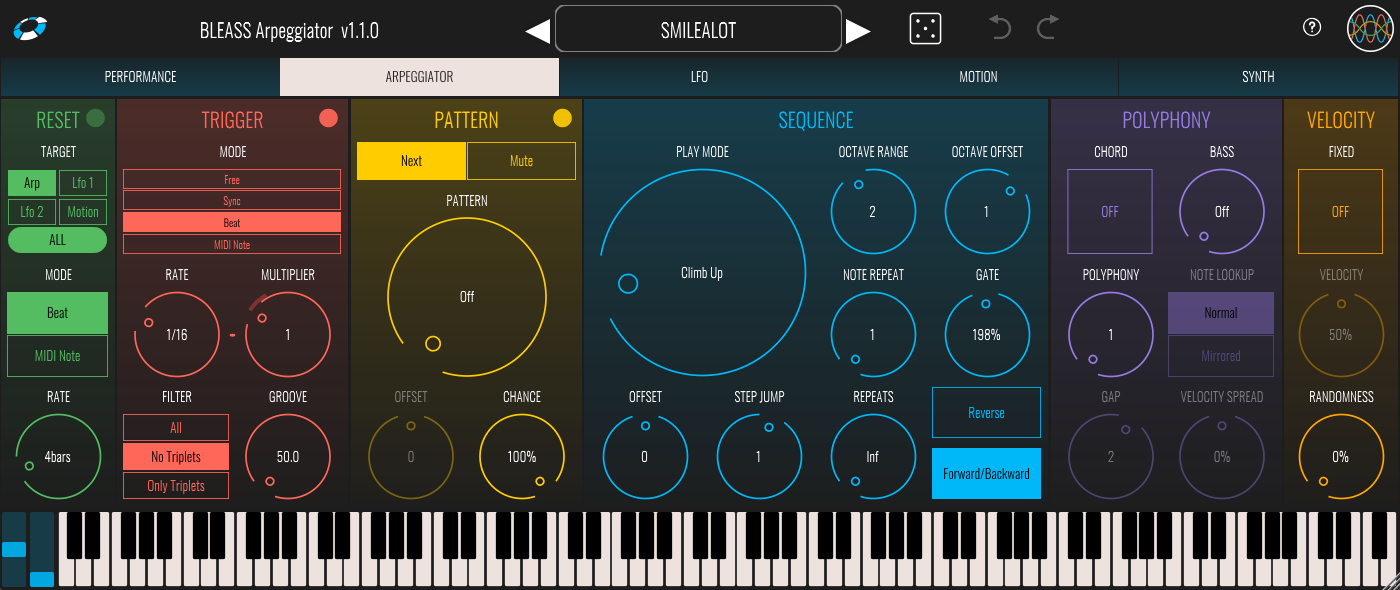Viewport: 1400px width, 590px height.
Task: Go to previous preset with left arrow
Action: [x=537, y=31]
